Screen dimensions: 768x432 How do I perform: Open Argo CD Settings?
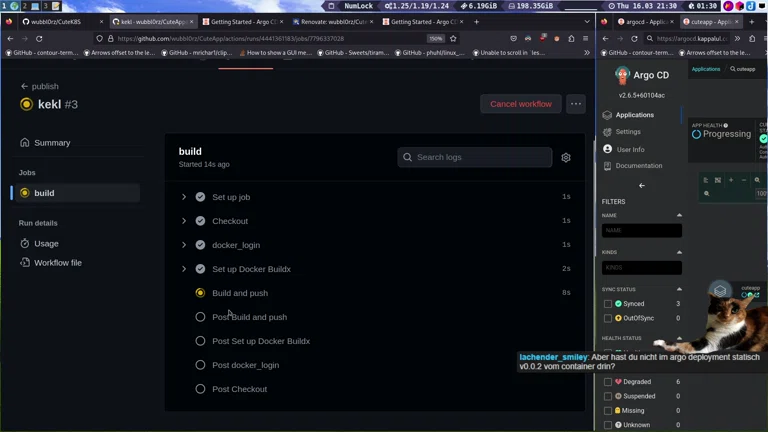pyautogui.click(x=627, y=132)
